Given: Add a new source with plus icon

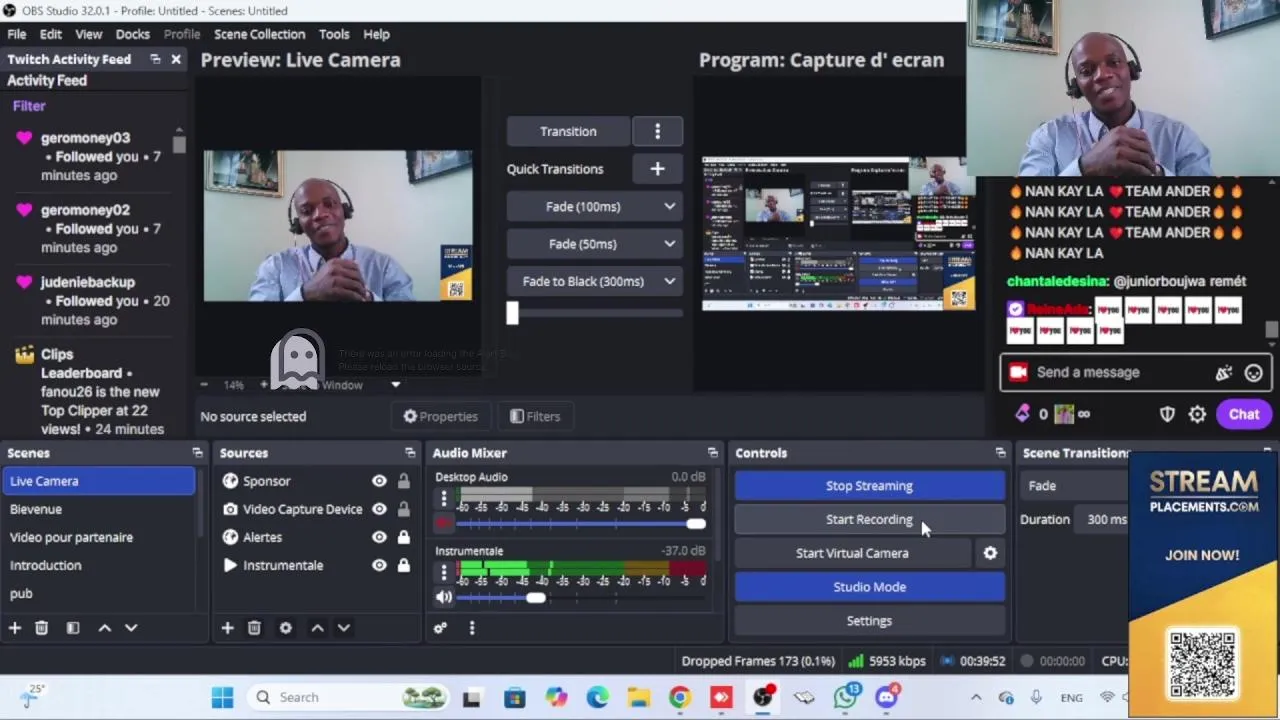Looking at the screenshot, I should [x=227, y=628].
